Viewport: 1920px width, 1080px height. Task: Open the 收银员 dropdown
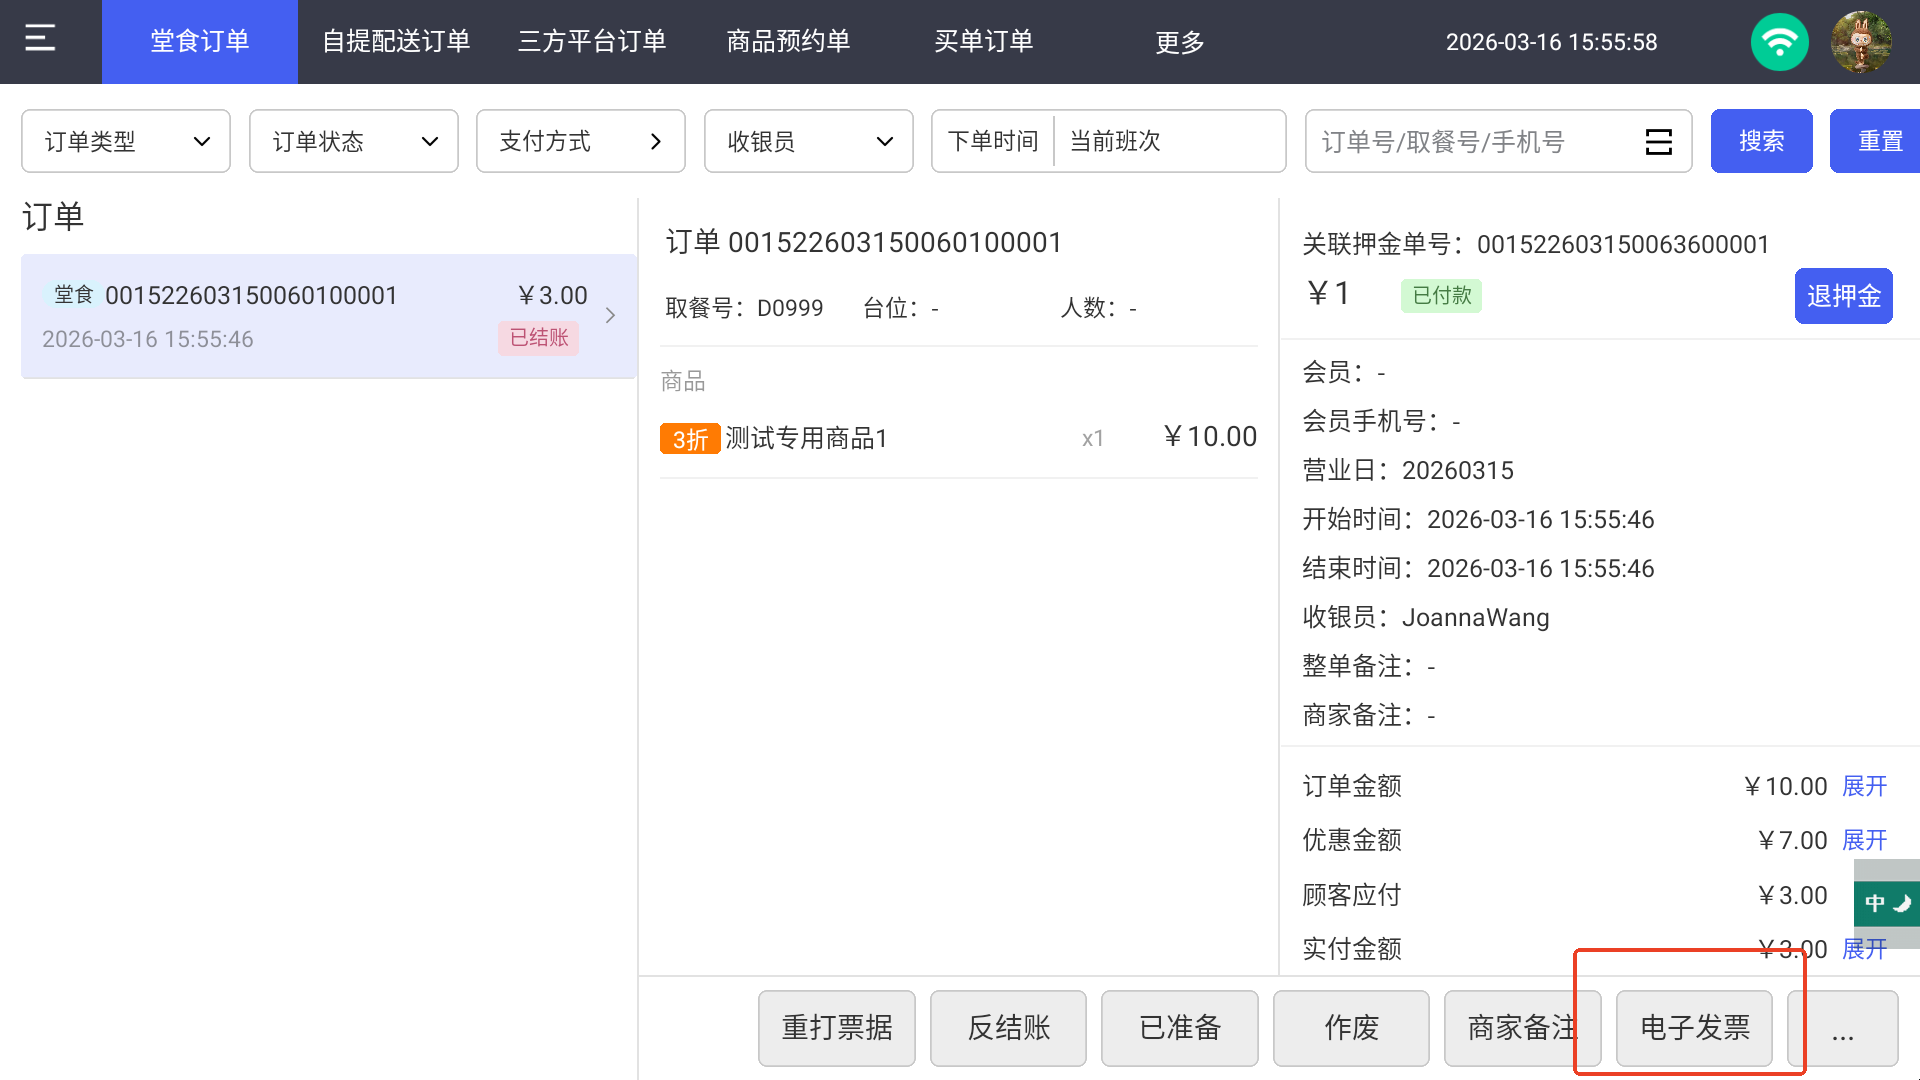[808, 142]
